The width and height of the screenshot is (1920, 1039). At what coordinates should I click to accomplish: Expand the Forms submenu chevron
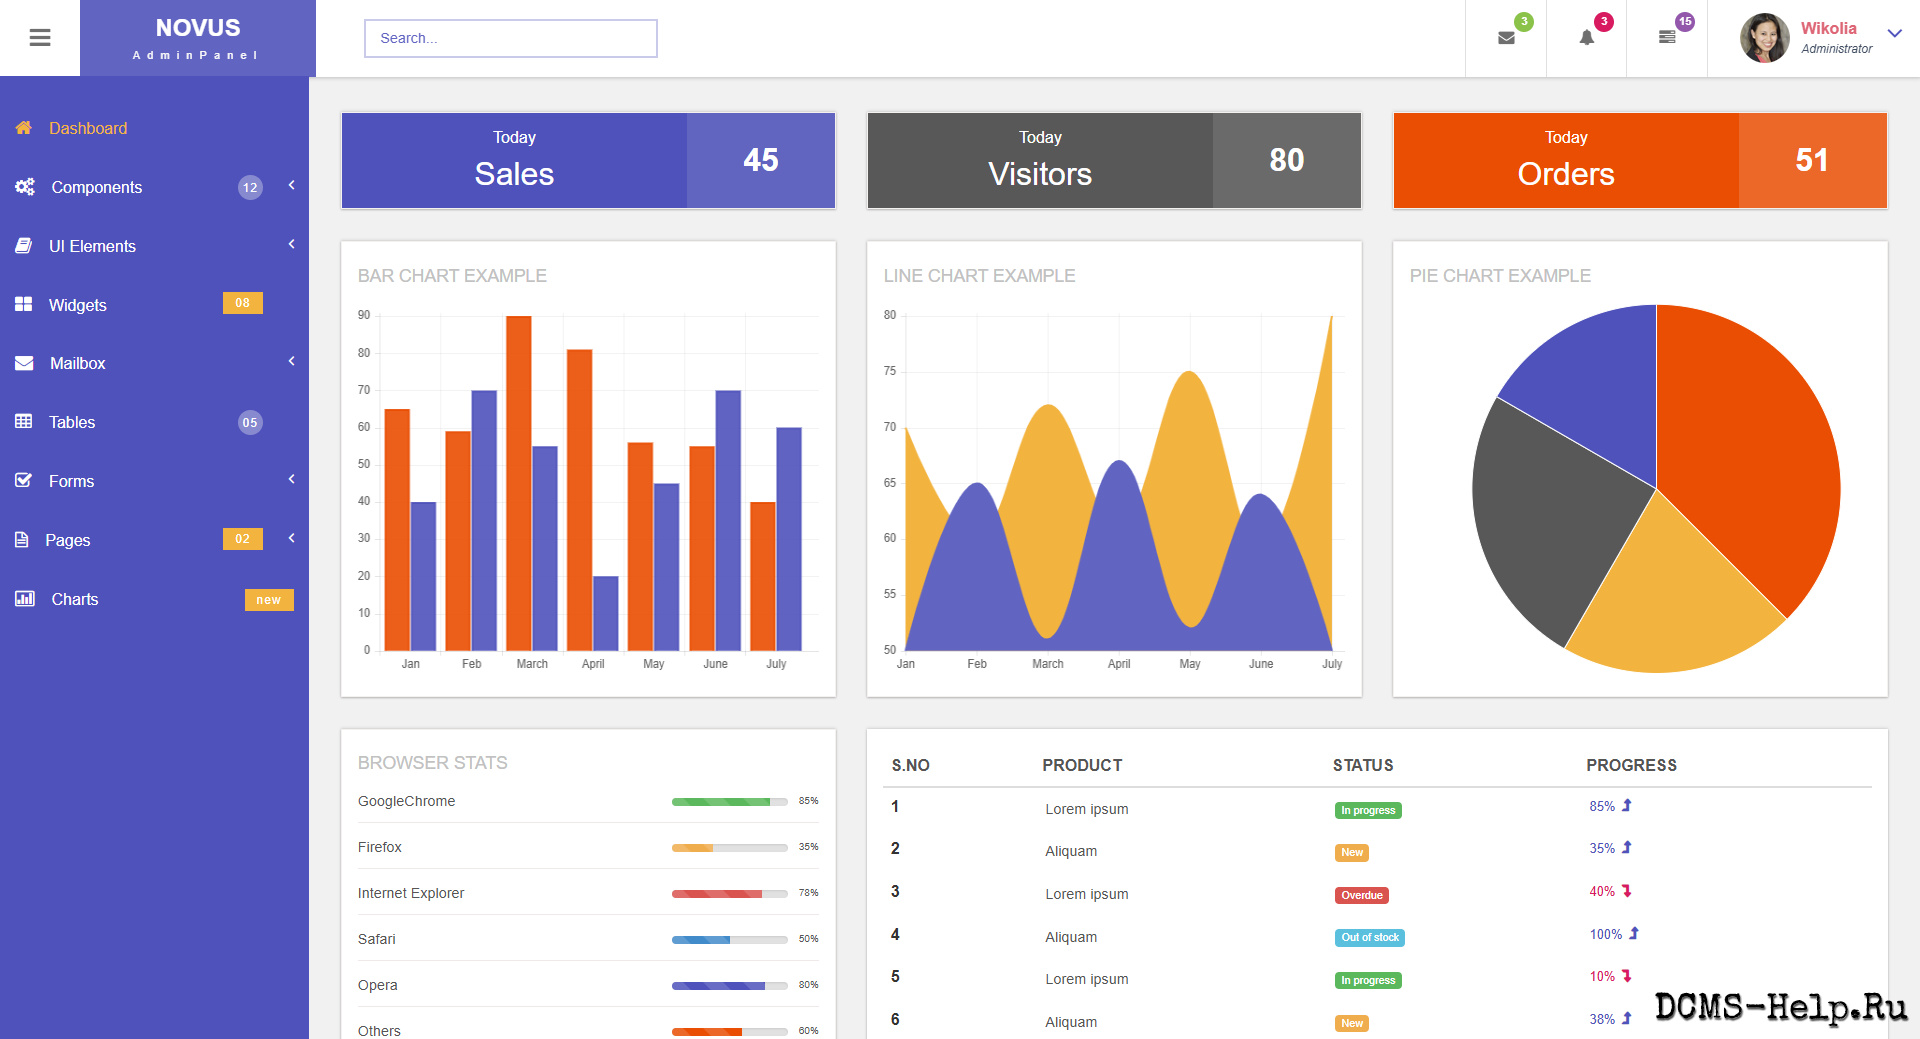(x=291, y=479)
